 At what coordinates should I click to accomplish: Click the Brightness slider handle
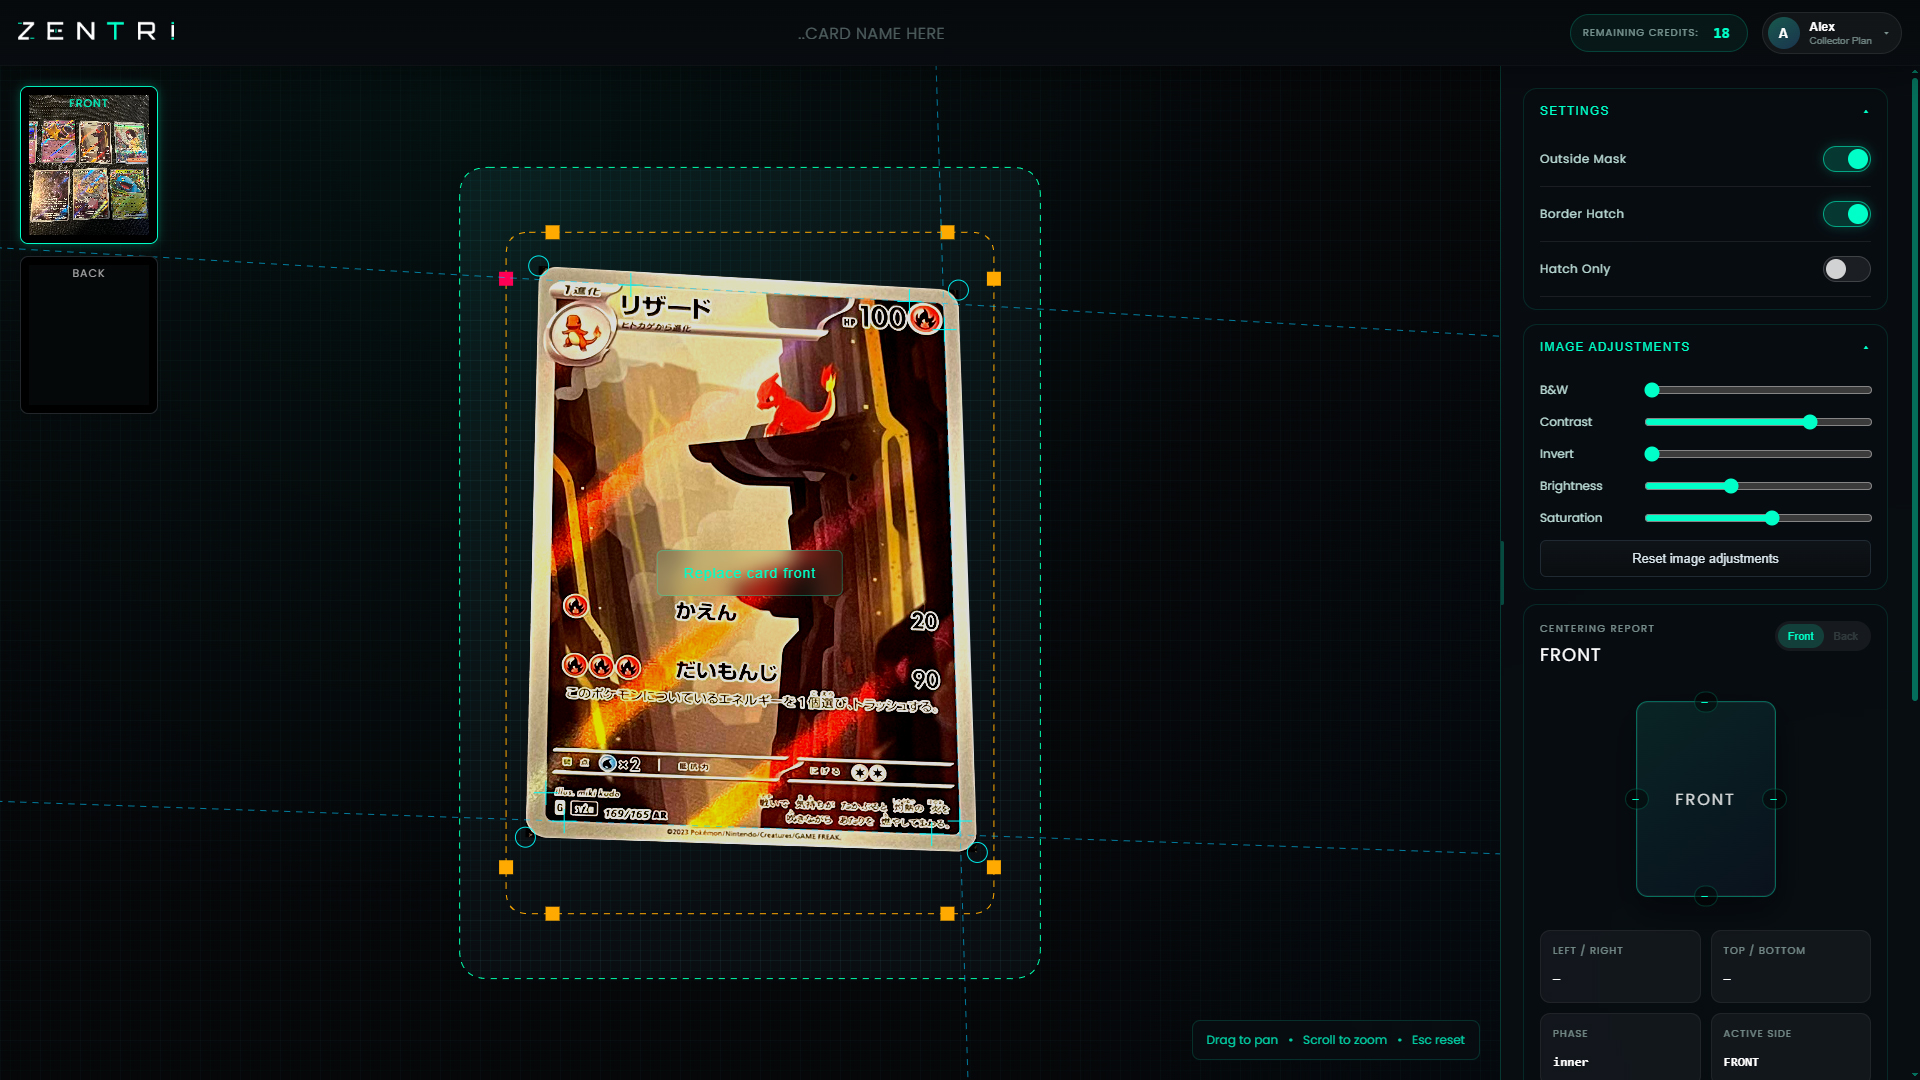(x=1731, y=486)
